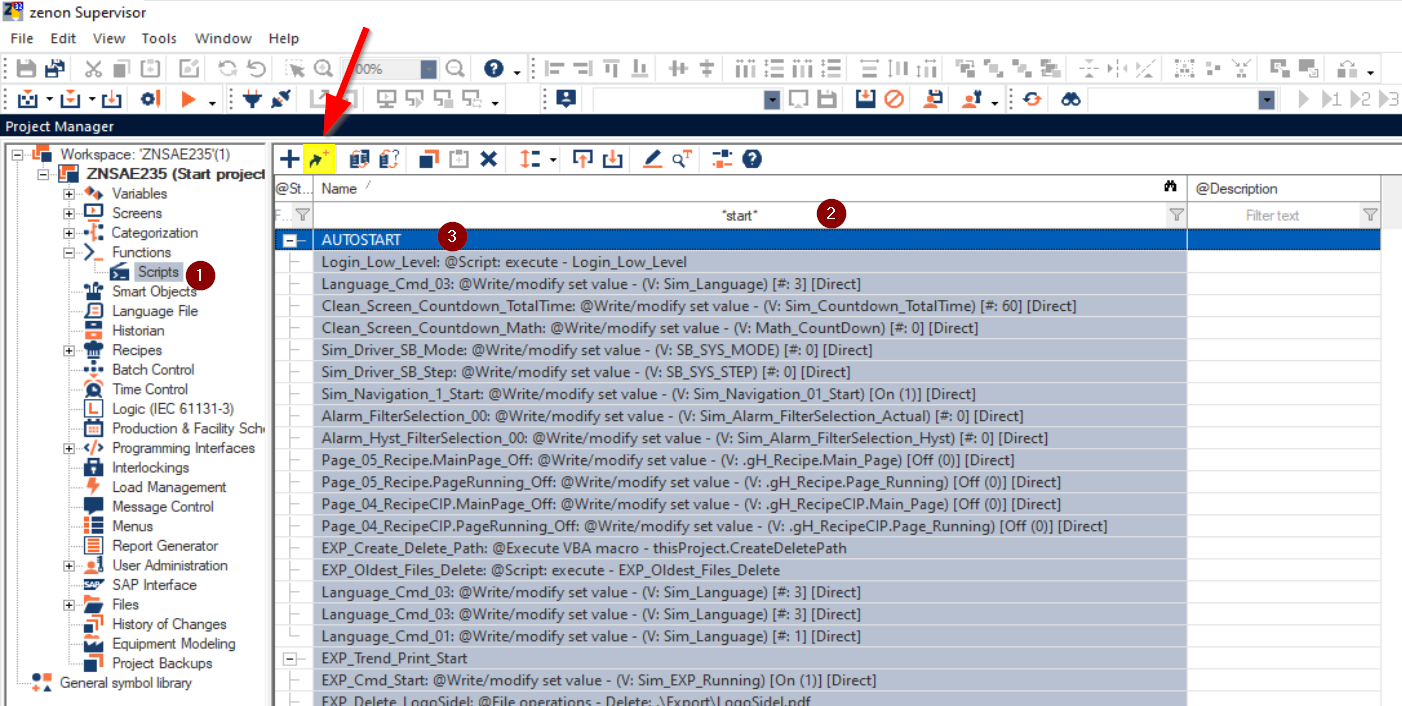Open the Window menu

223,38
